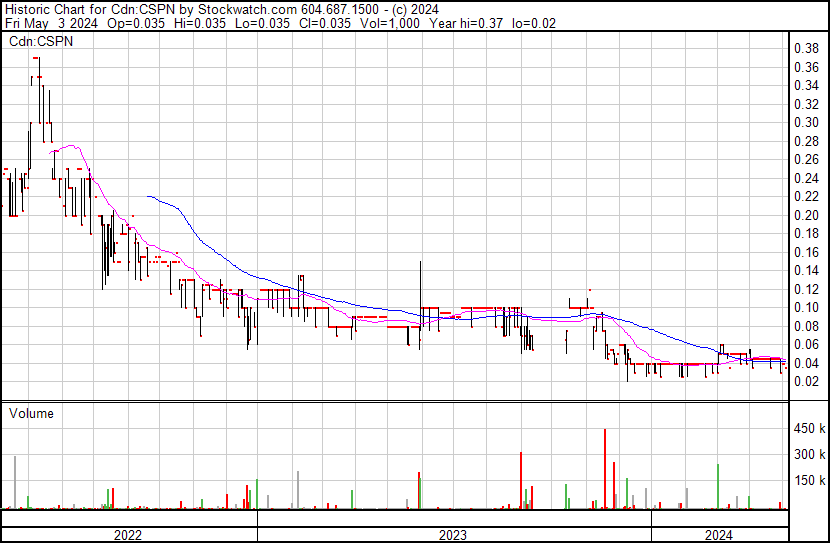This screenshot has height=543, width=830.
Task: Click the 450 k volume axis label
Action: click(808, 429)
